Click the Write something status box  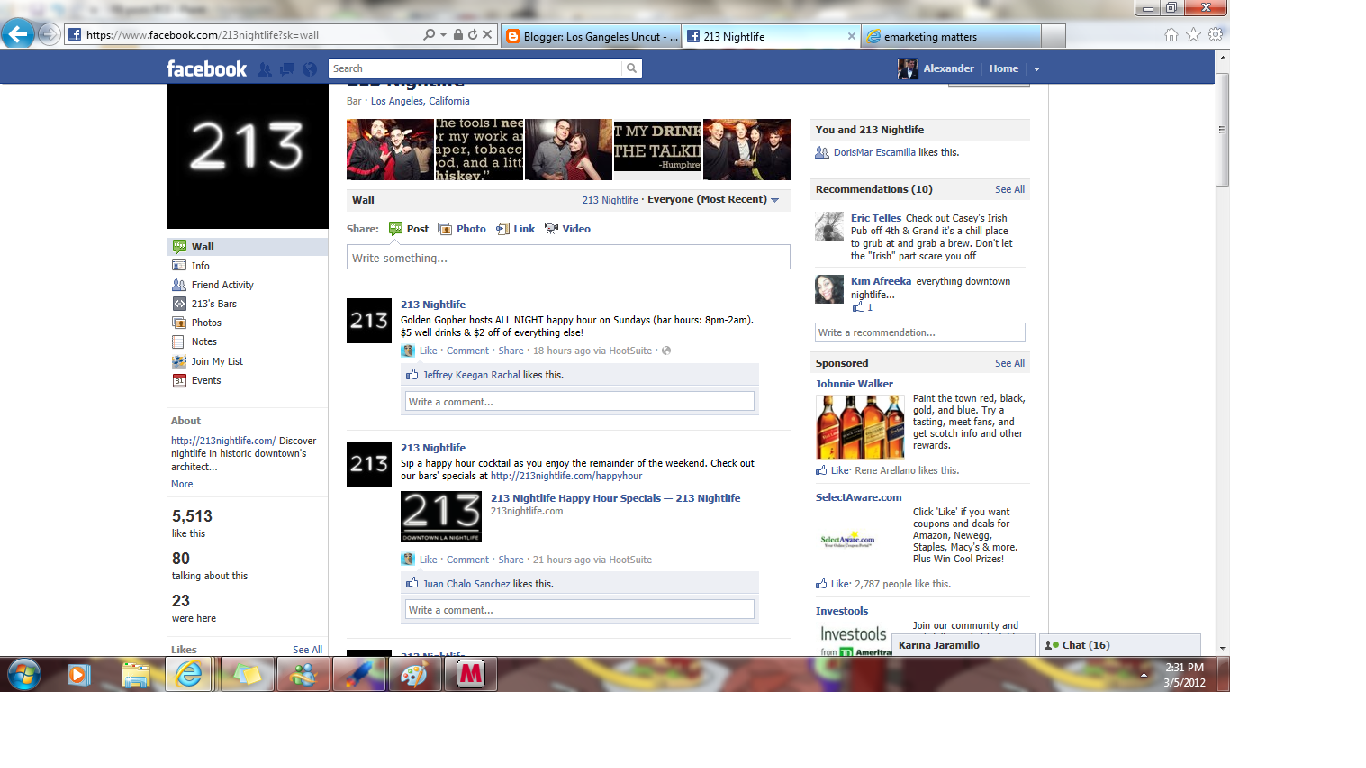(569, 258)
